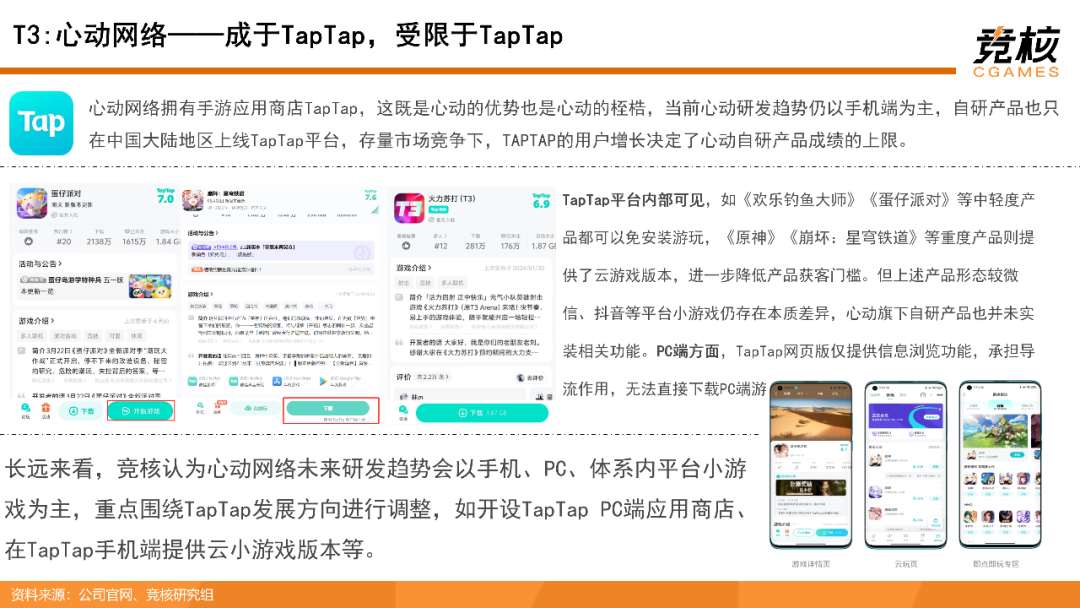Click the 281万 downloads figure

pos(475,246)
